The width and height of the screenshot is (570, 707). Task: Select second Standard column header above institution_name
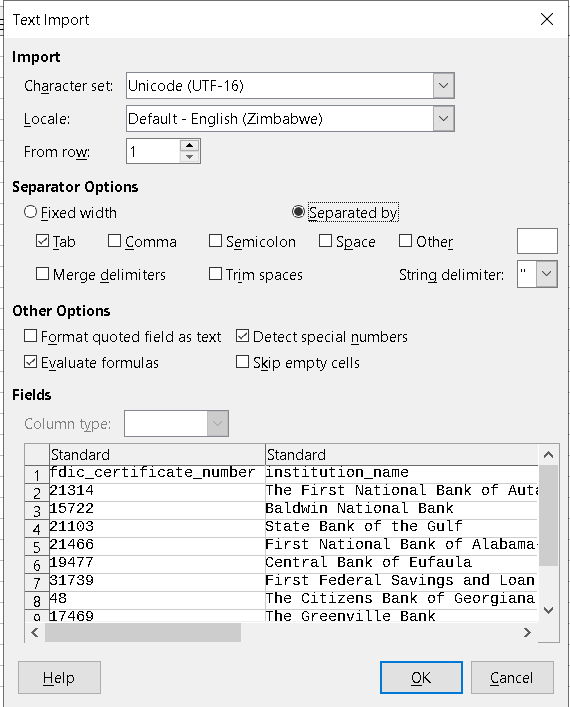pyautogui.click(x=401, y=454)
